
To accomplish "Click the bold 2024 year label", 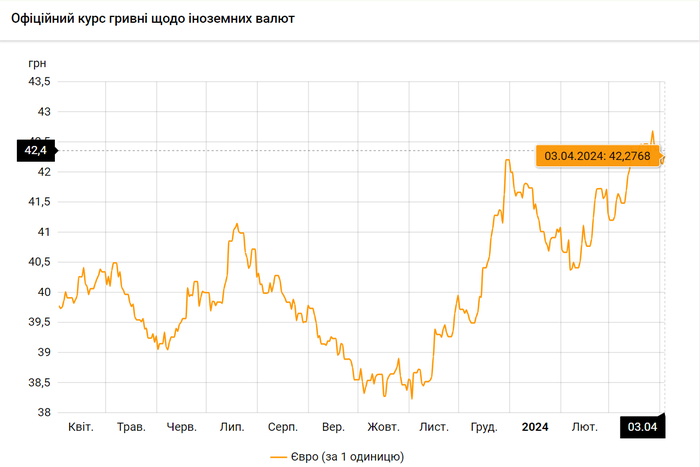I will tap(535, 427).
